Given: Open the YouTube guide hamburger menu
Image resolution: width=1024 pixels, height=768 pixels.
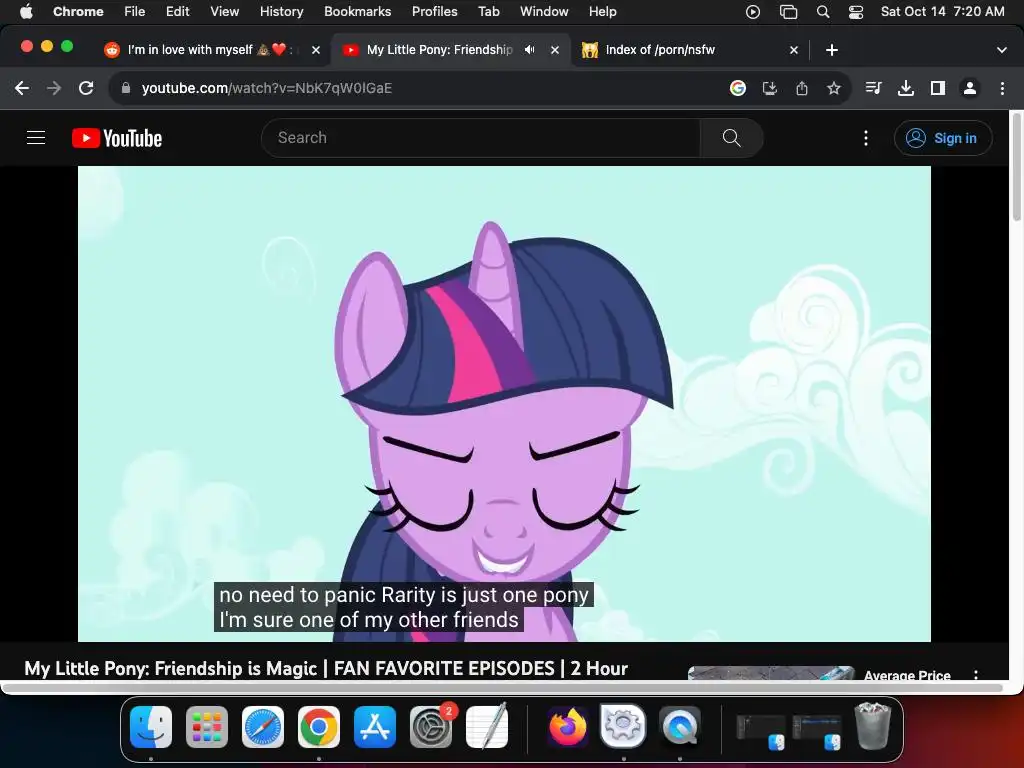Looking at the screenshot, I should click(x=36, y=138).
